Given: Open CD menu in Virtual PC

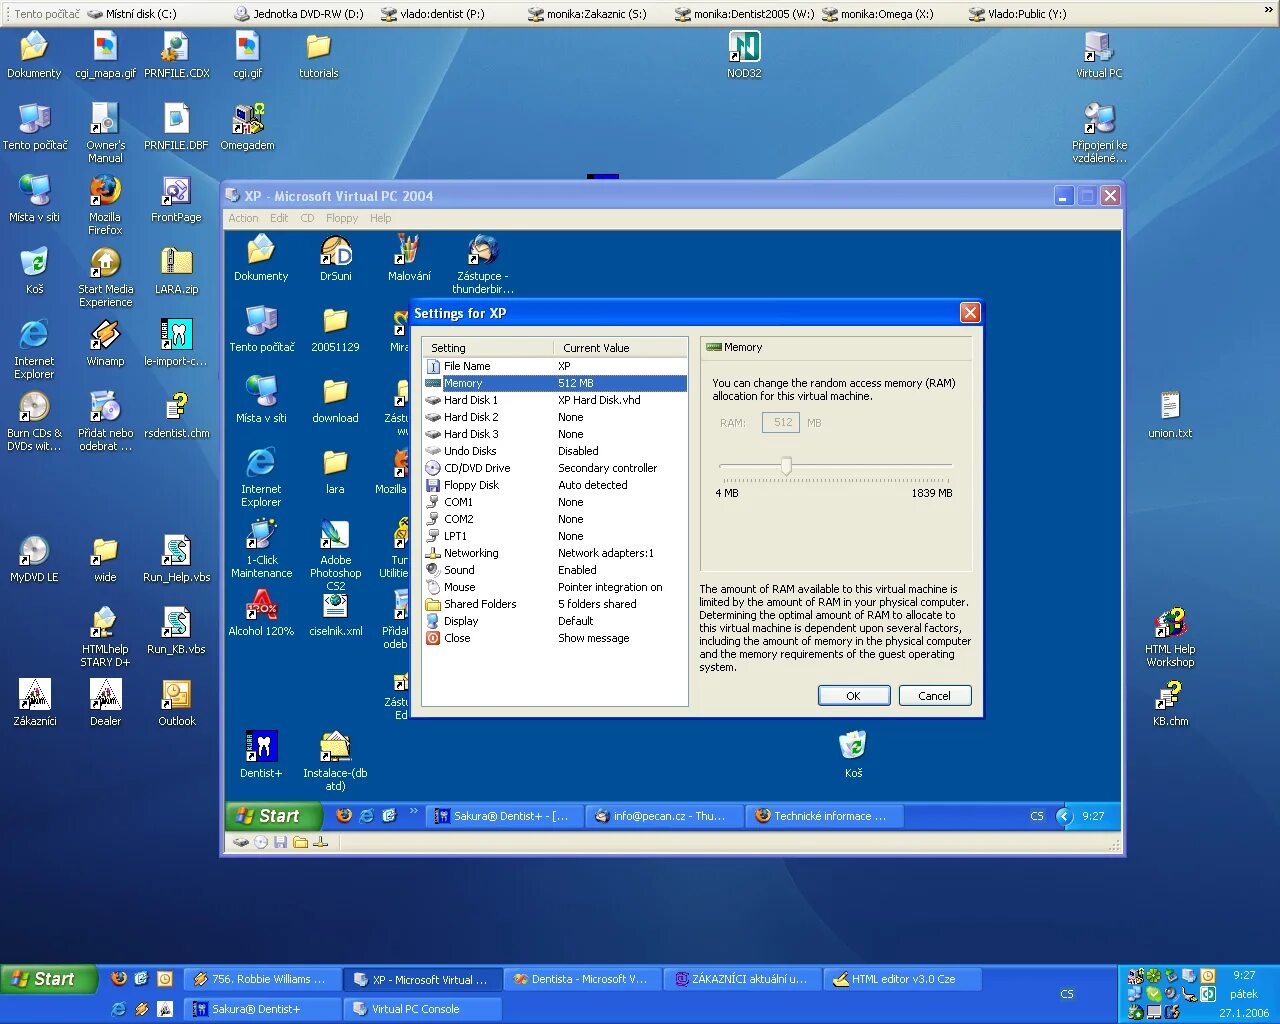Looking at the screenshot, I should click(307, 218).
